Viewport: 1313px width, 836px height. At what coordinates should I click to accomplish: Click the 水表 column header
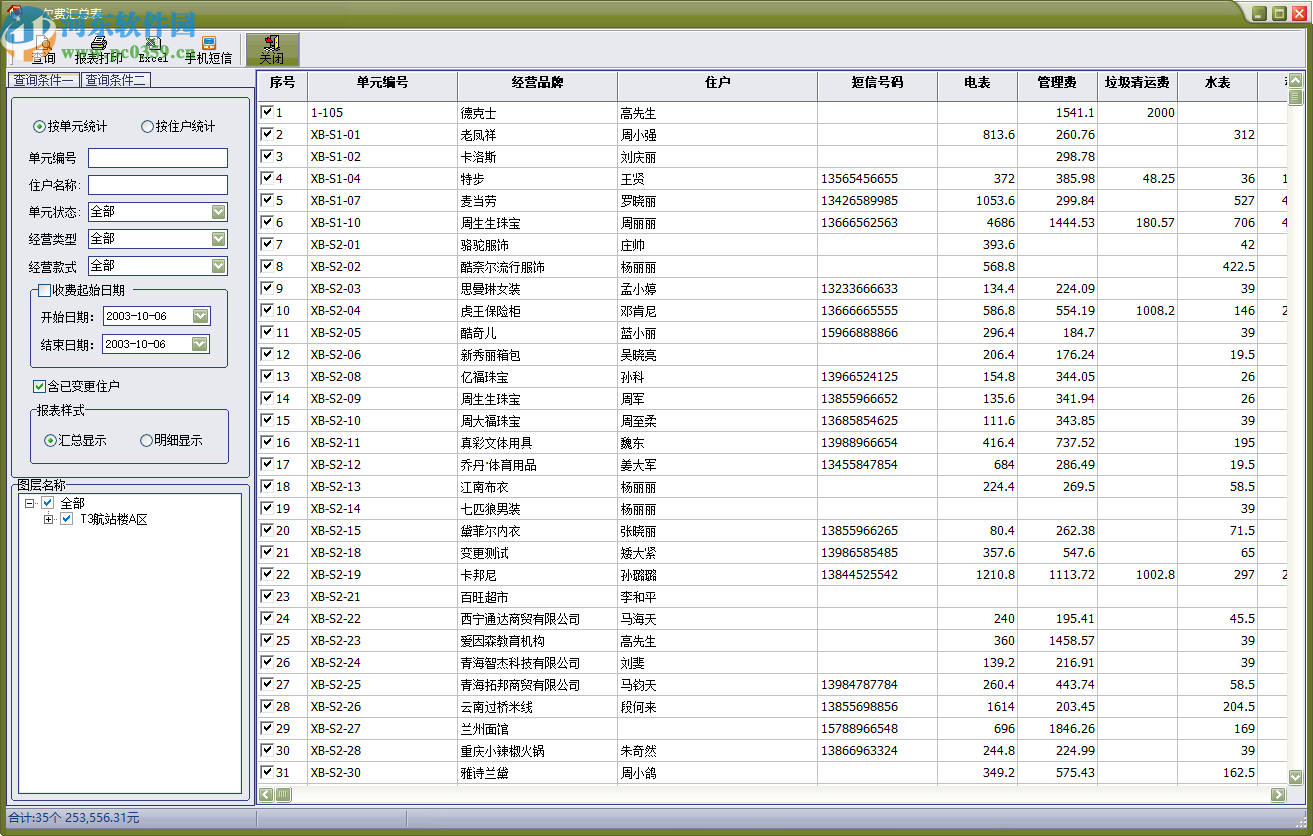tap(1218, 85)
